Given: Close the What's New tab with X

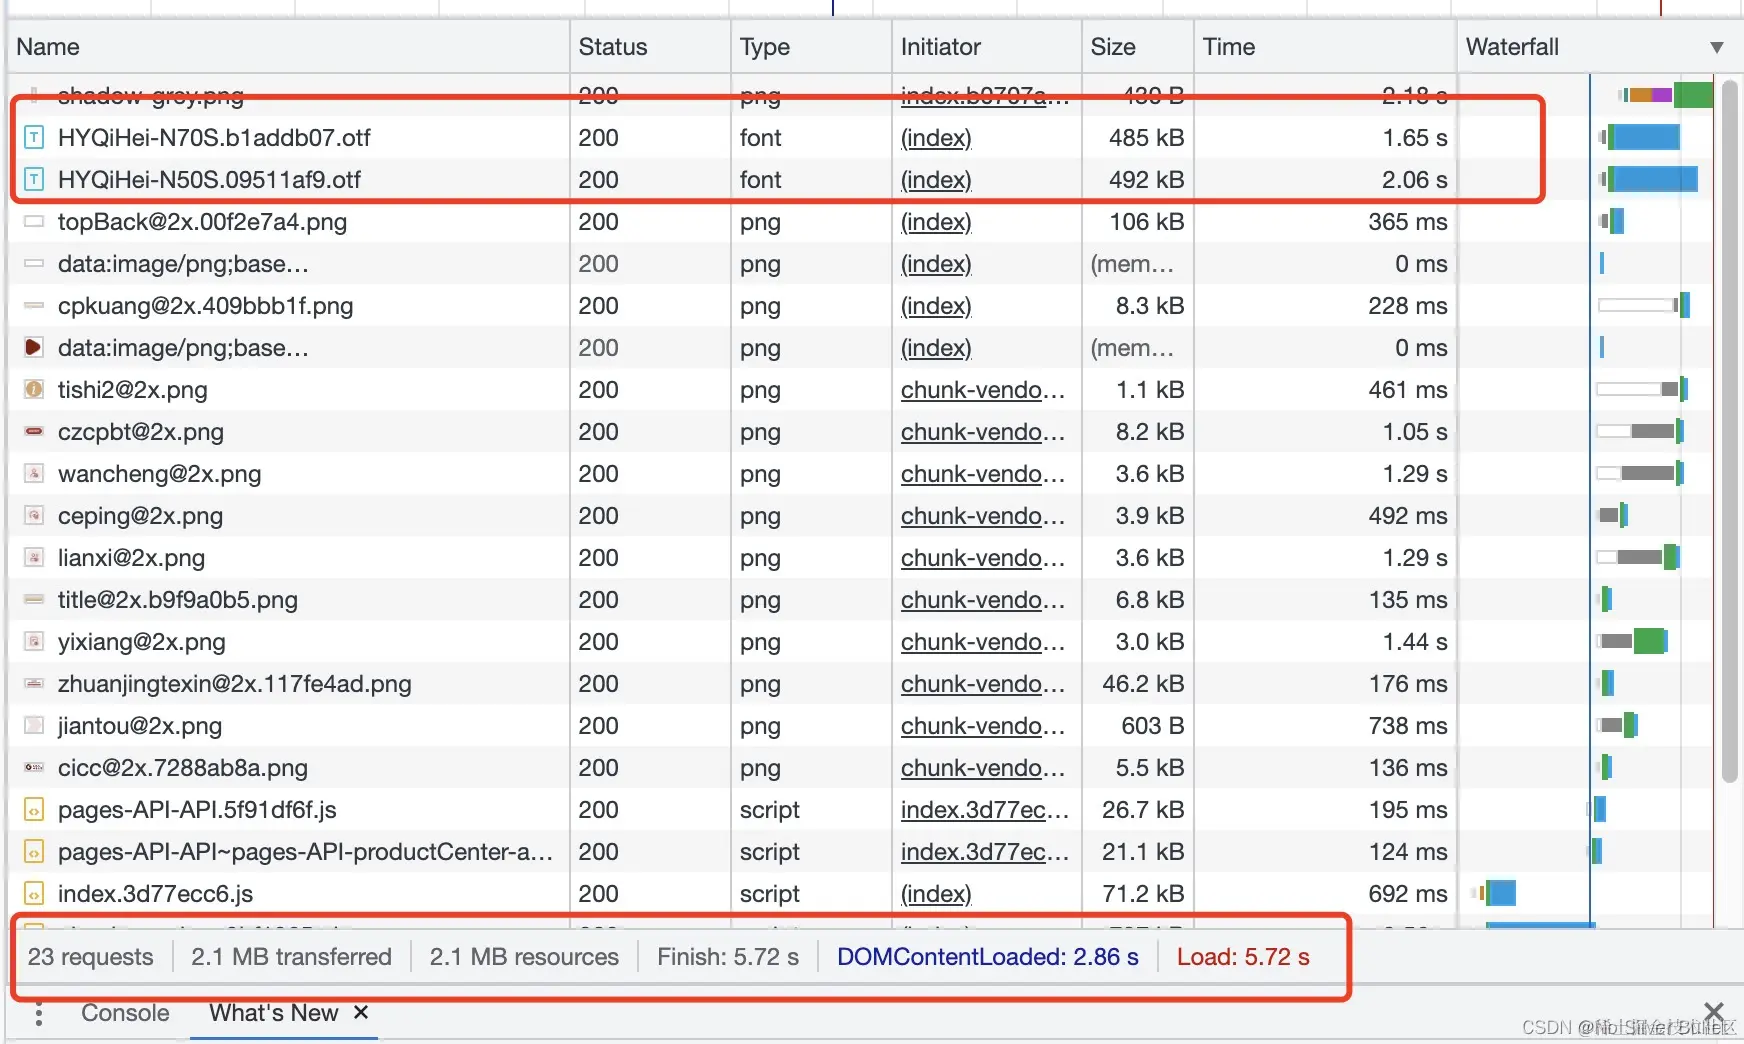Looking at the screenshot, I should [x=361, y=1012].
